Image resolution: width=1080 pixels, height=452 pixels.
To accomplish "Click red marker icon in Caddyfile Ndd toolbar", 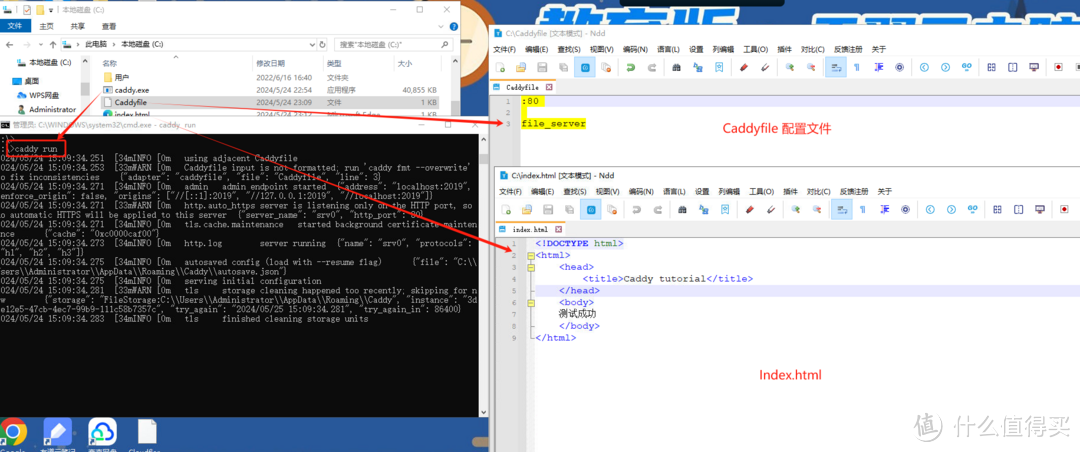I will (x=743, y=68).
